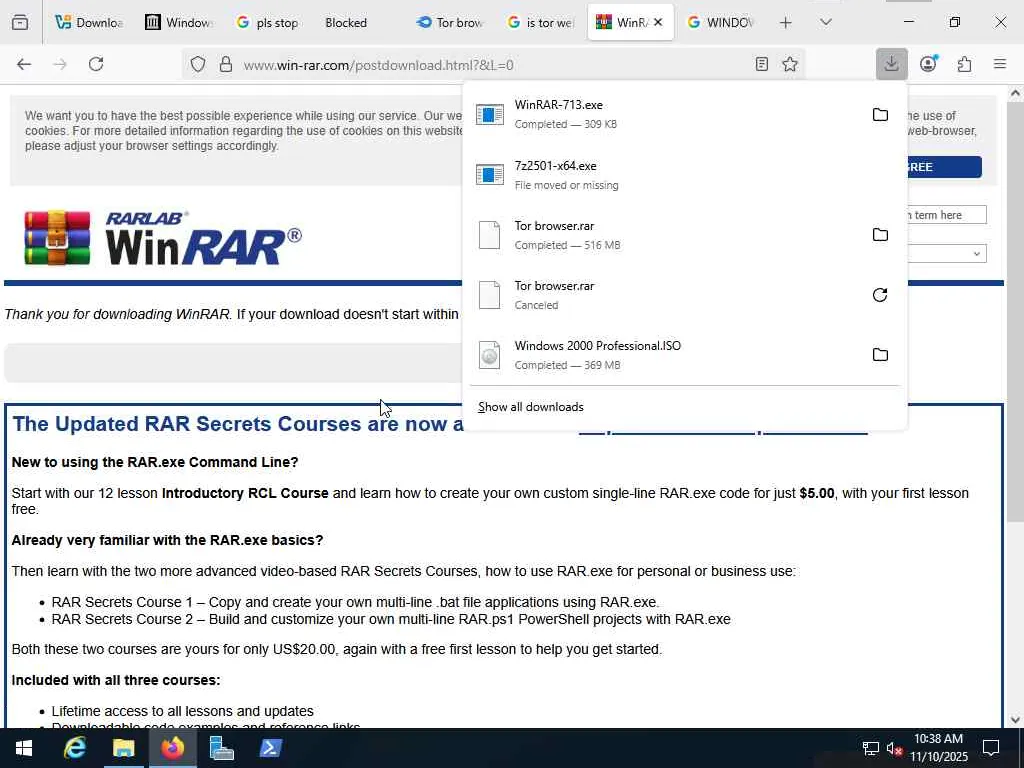Image resolution: width=1024 pixels, height=768 pixels.
Task: Click the site search term field
Action: click(x=947, y=215)
